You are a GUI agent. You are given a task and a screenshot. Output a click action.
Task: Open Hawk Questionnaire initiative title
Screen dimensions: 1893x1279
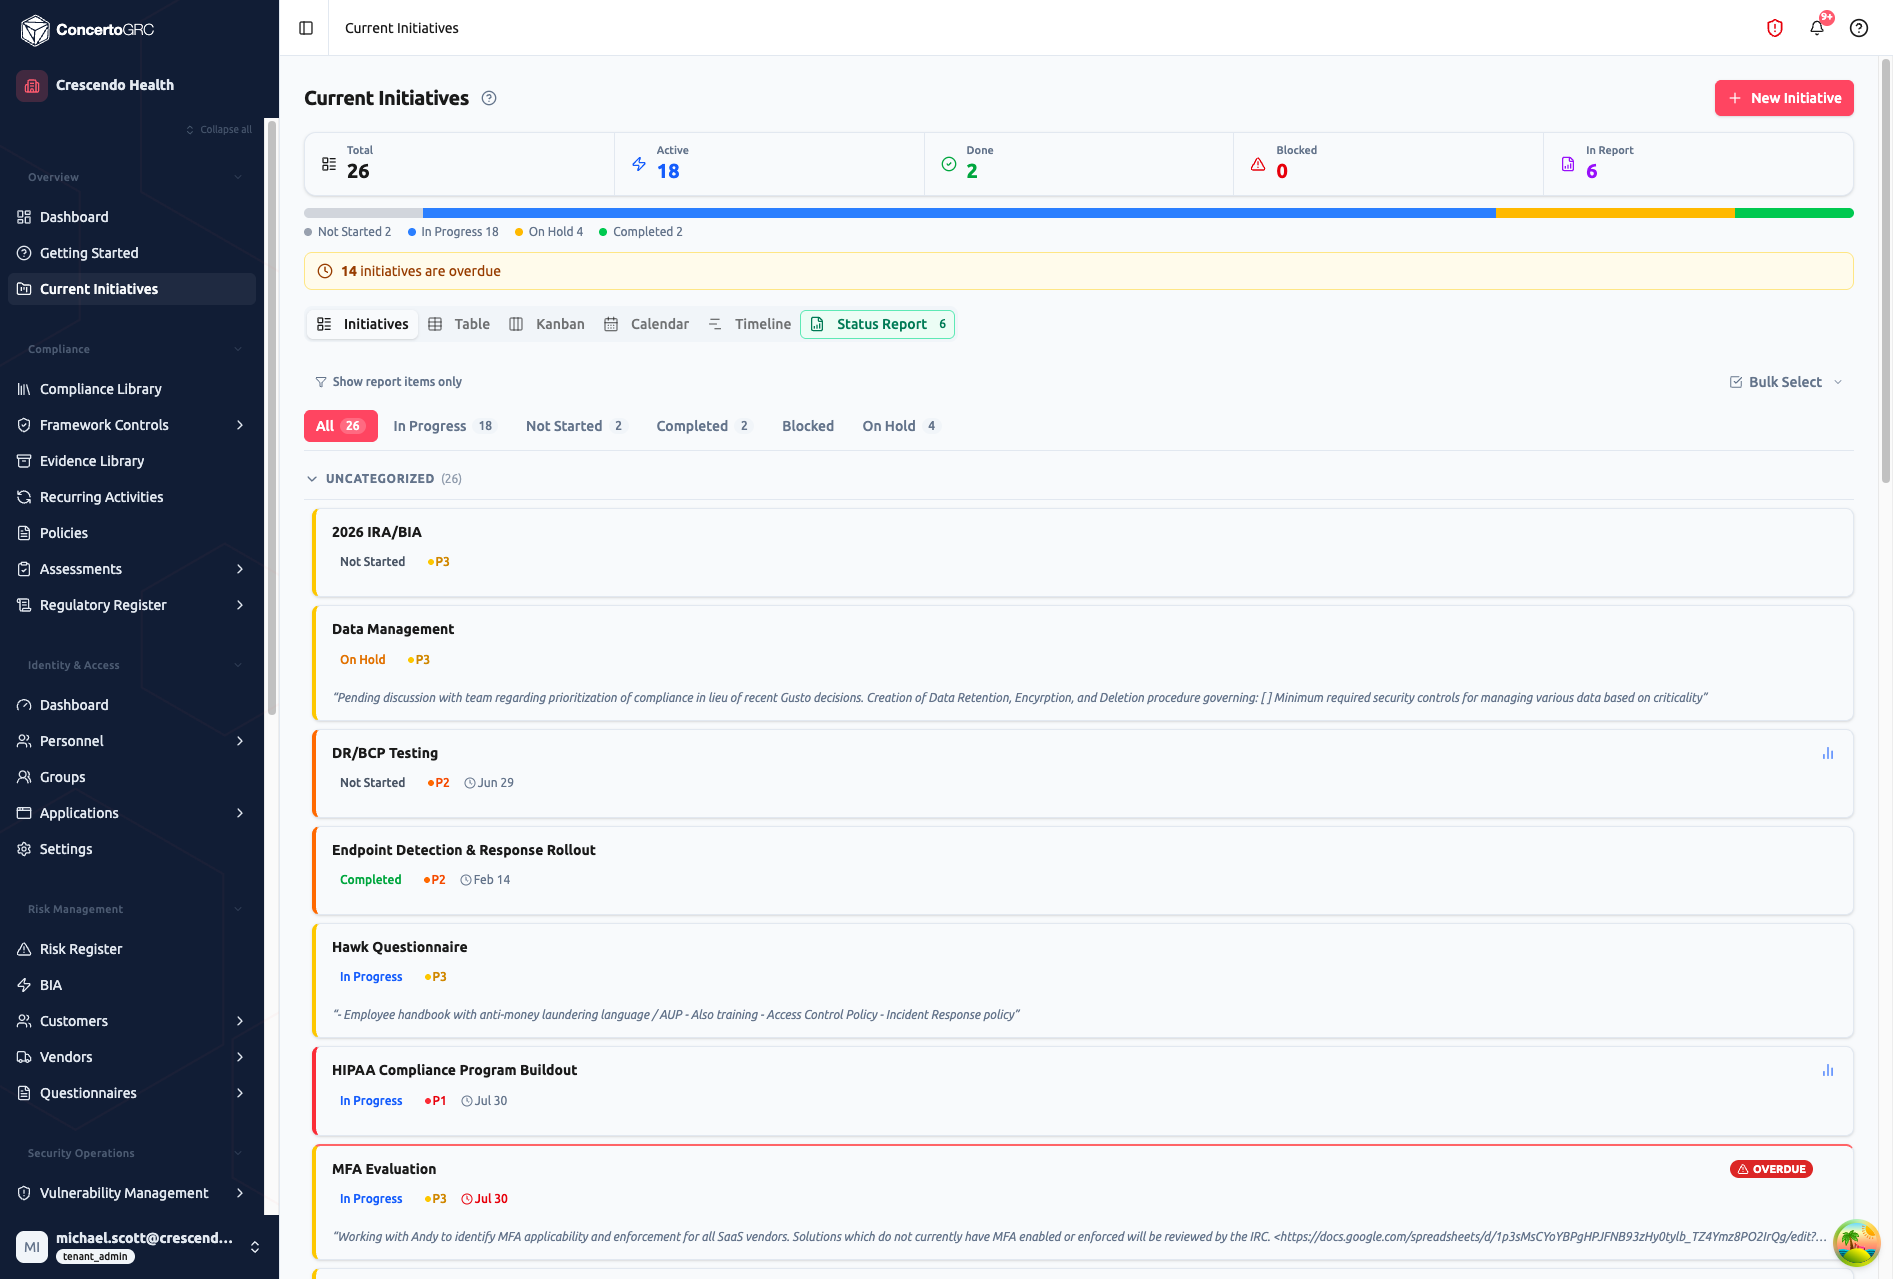[399, 947]
